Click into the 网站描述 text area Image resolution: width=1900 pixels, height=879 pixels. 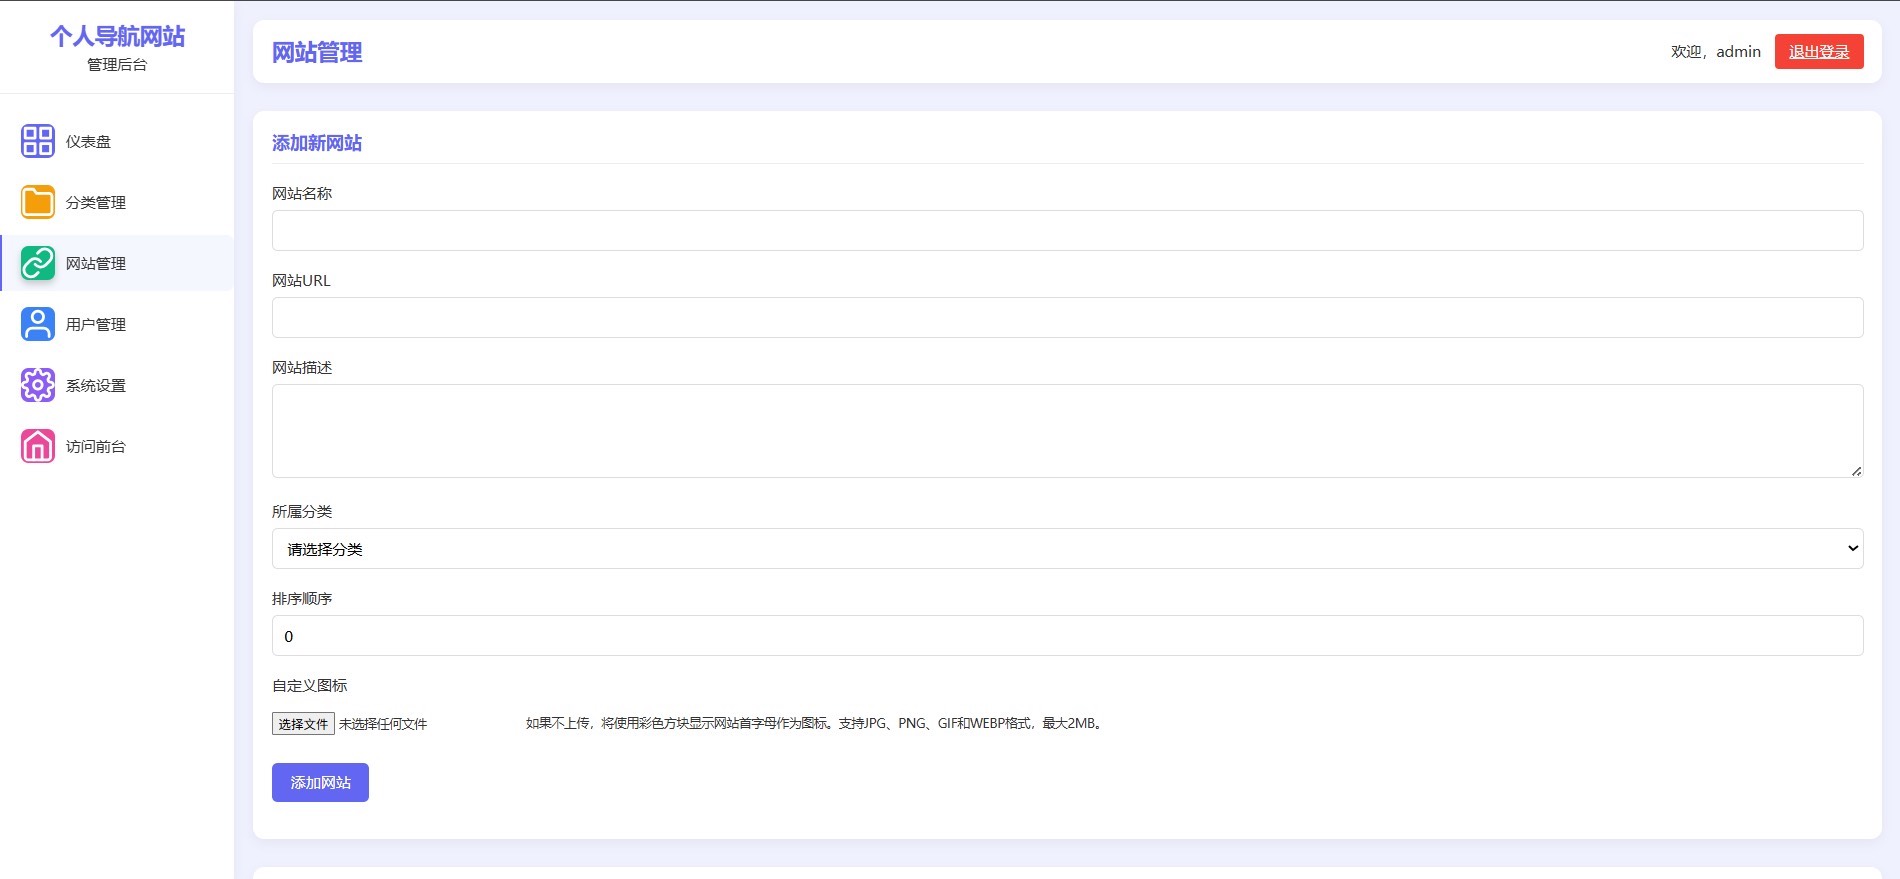pyautogui.click(x=1067, y=431)
